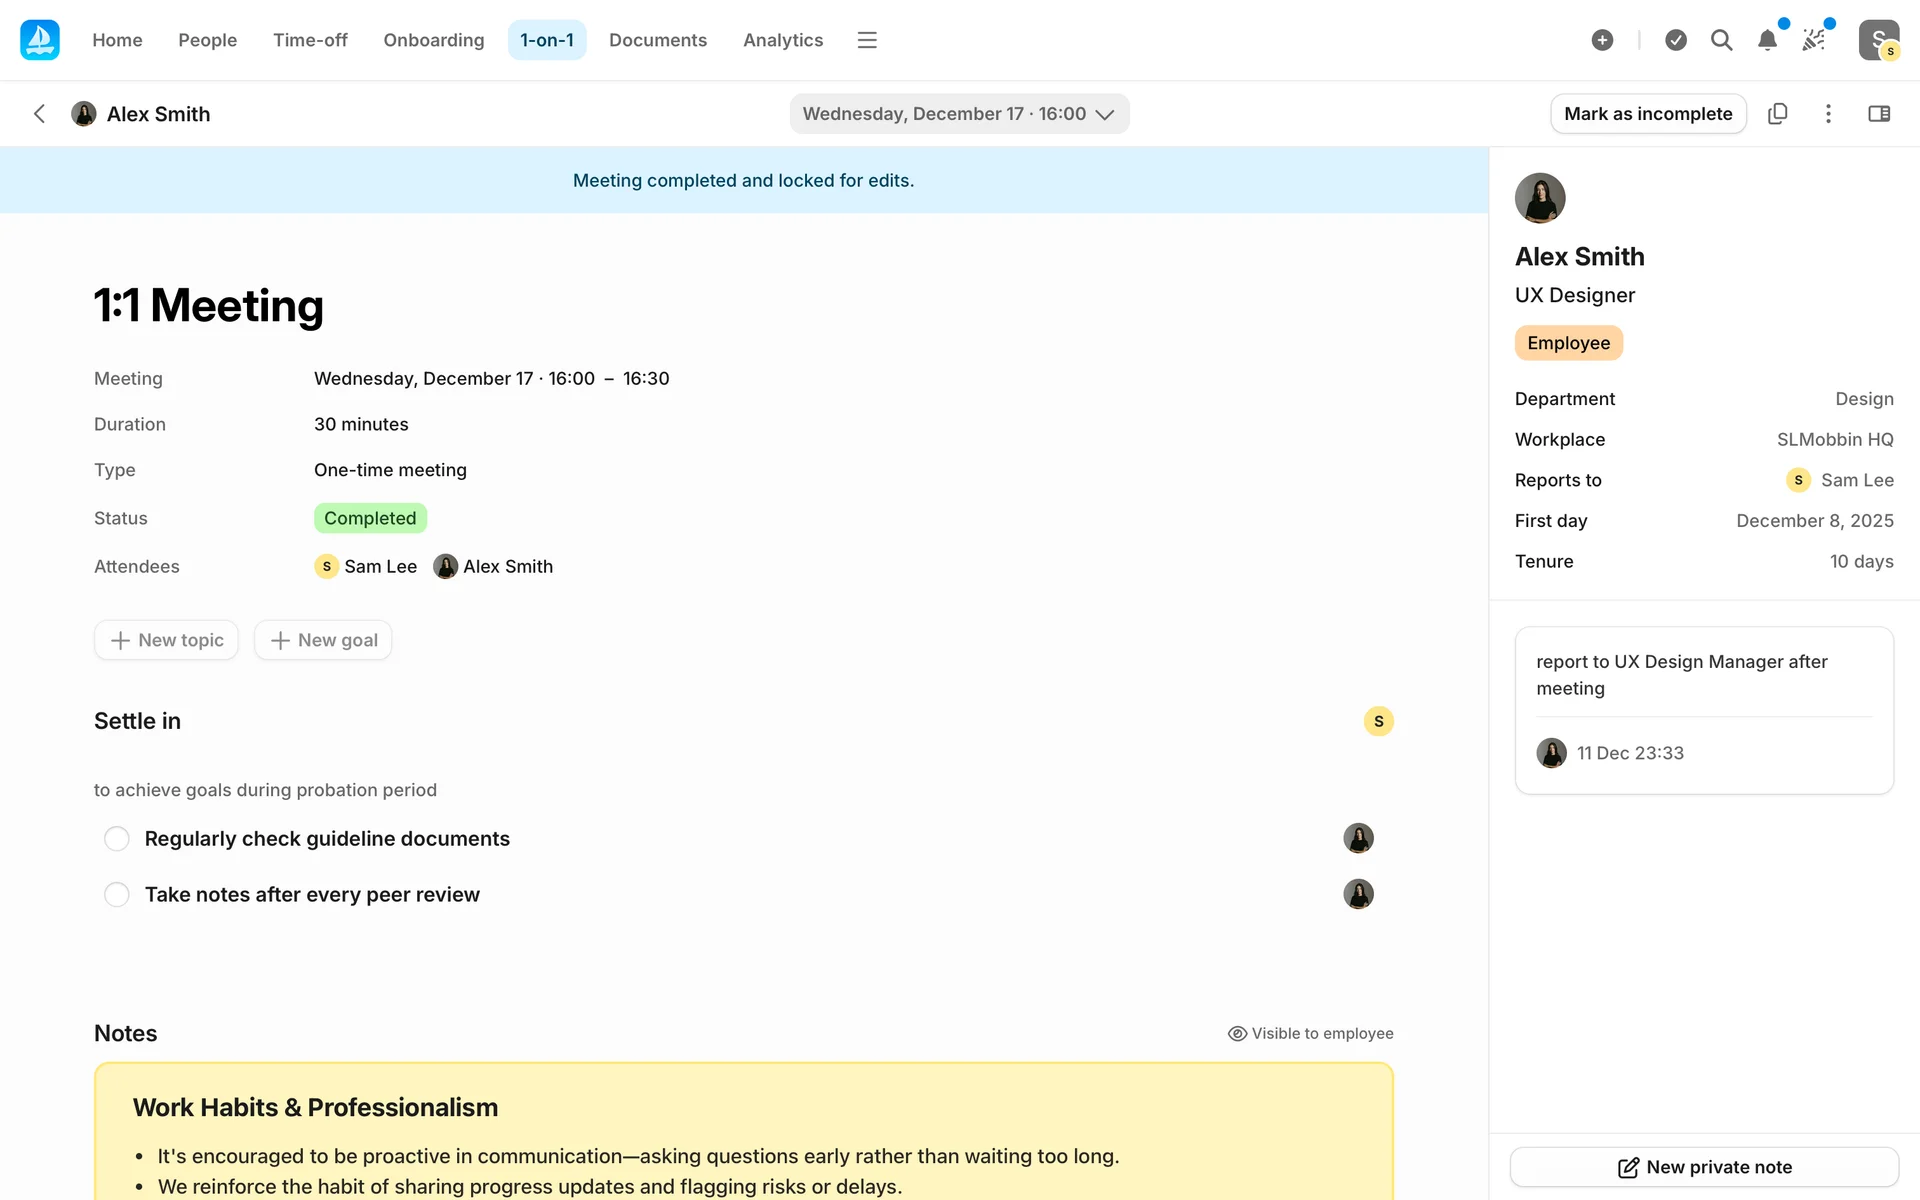The image size is (1920, 1200).
Task: Click the plus add icon in top bar
Action: click(1602, 40)
